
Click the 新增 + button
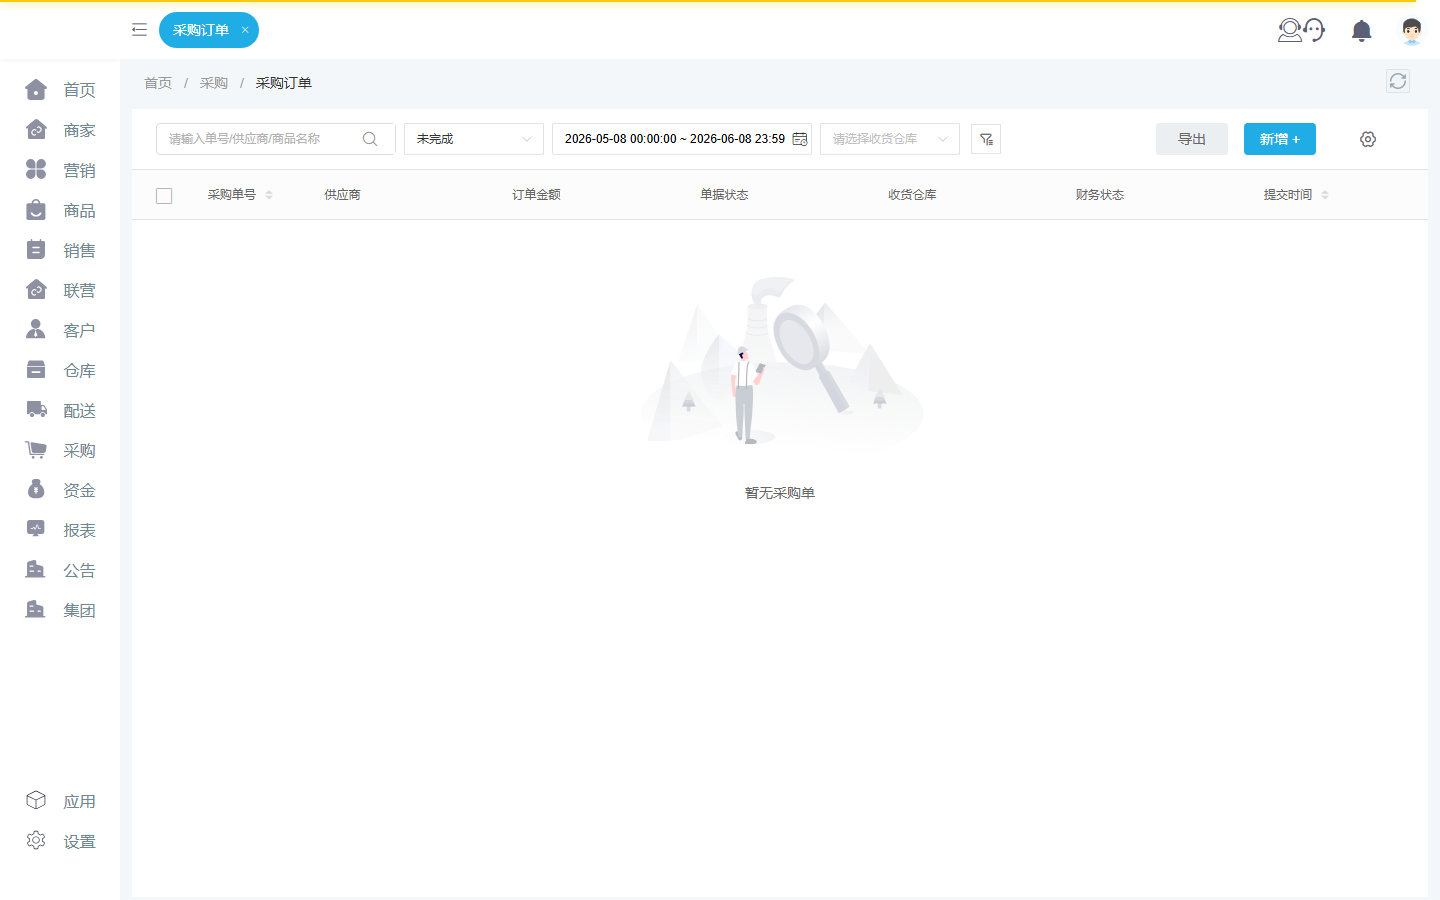pyautogui.click(x=1280, y=139)
